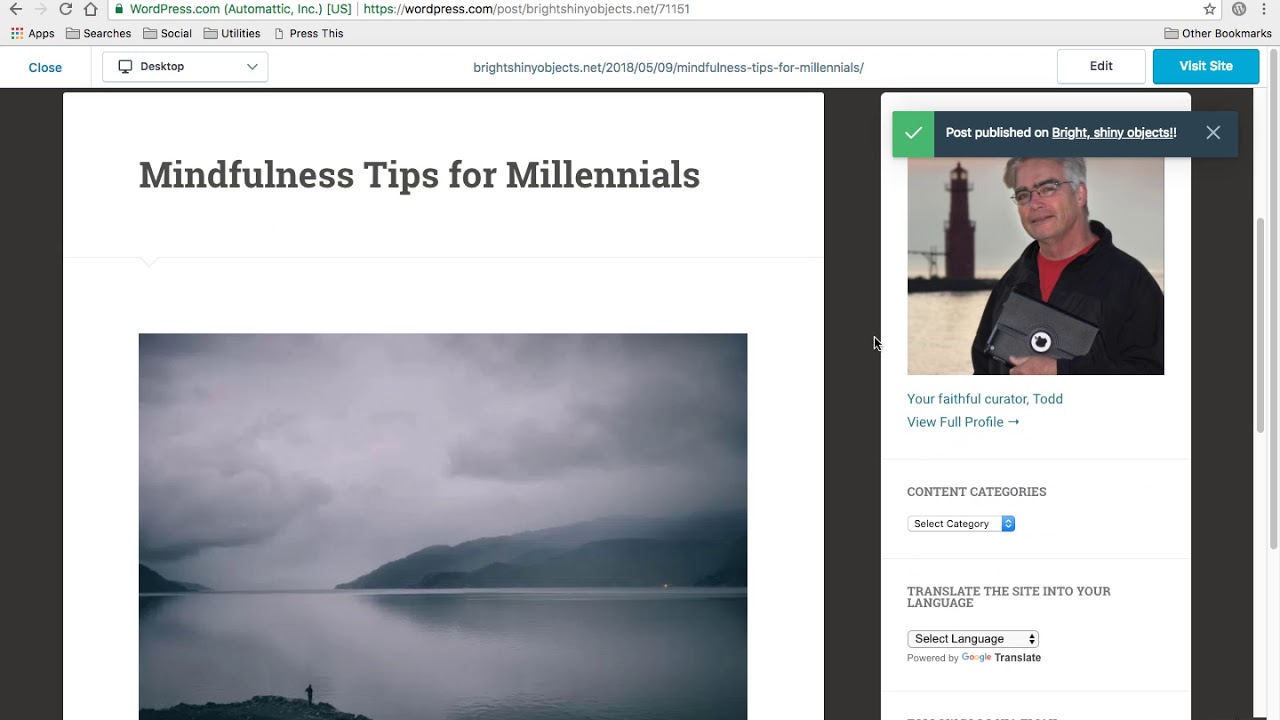This screenshot has width=1280, height=720.
Task: Open the Social bookmarks folder
Action: click(x=167, y=33)
